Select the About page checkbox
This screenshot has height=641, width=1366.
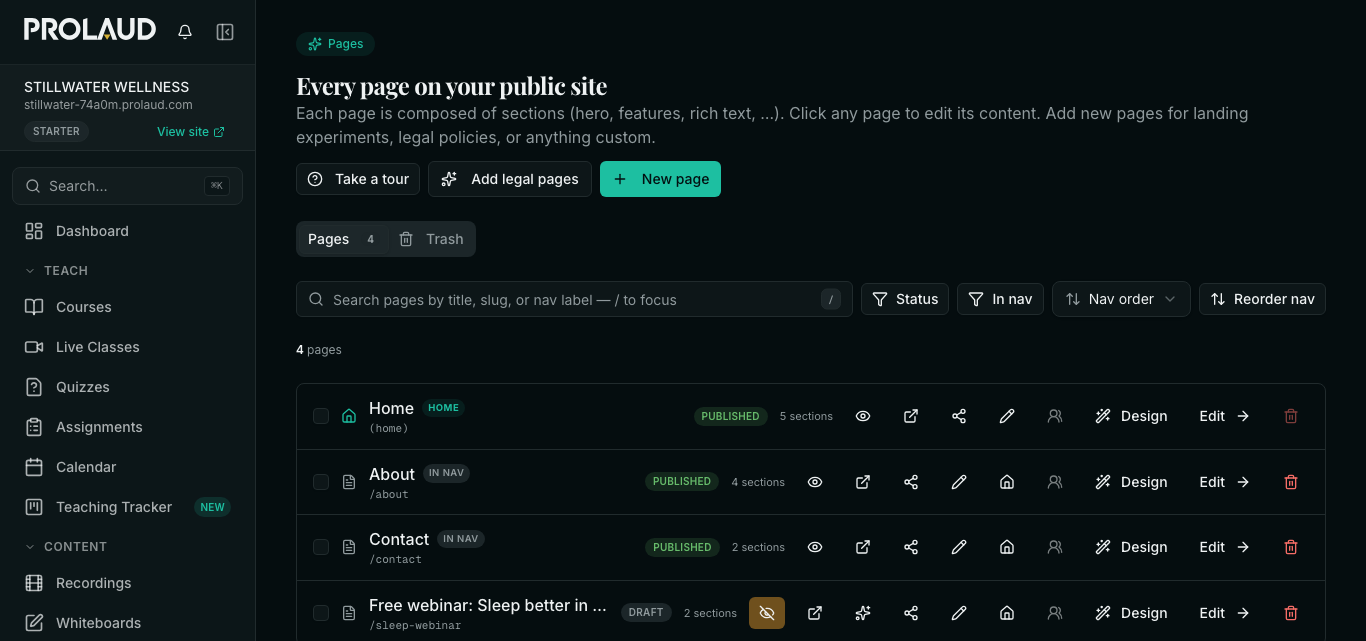(321, 482)
